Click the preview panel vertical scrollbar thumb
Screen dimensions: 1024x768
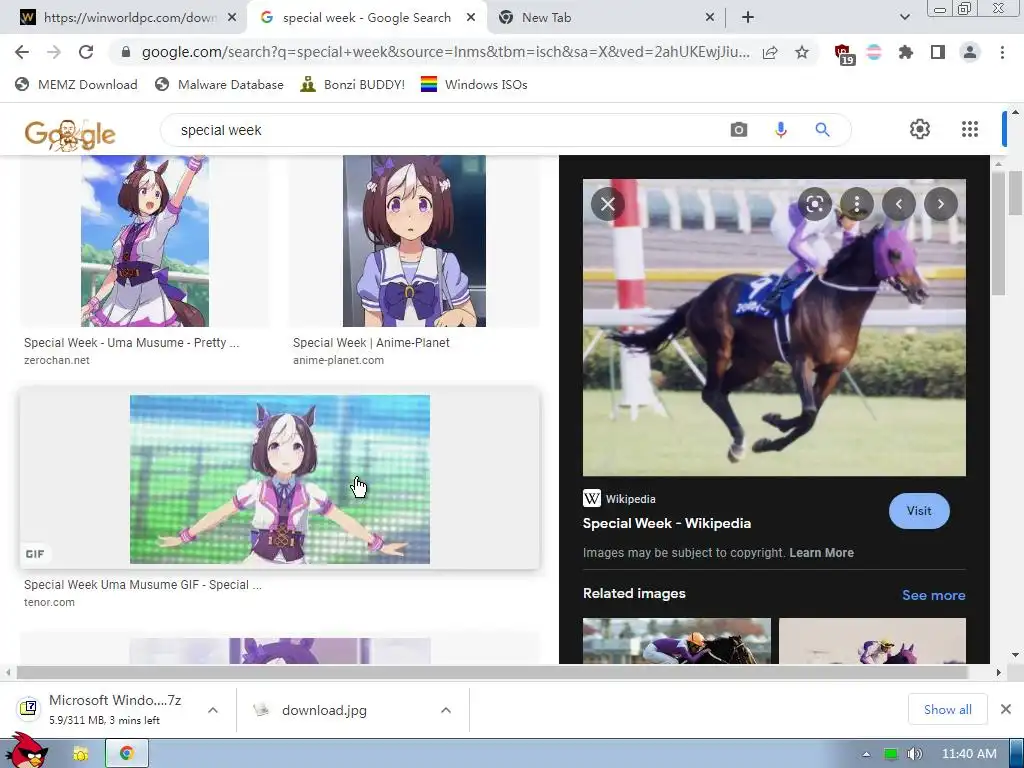997,232
